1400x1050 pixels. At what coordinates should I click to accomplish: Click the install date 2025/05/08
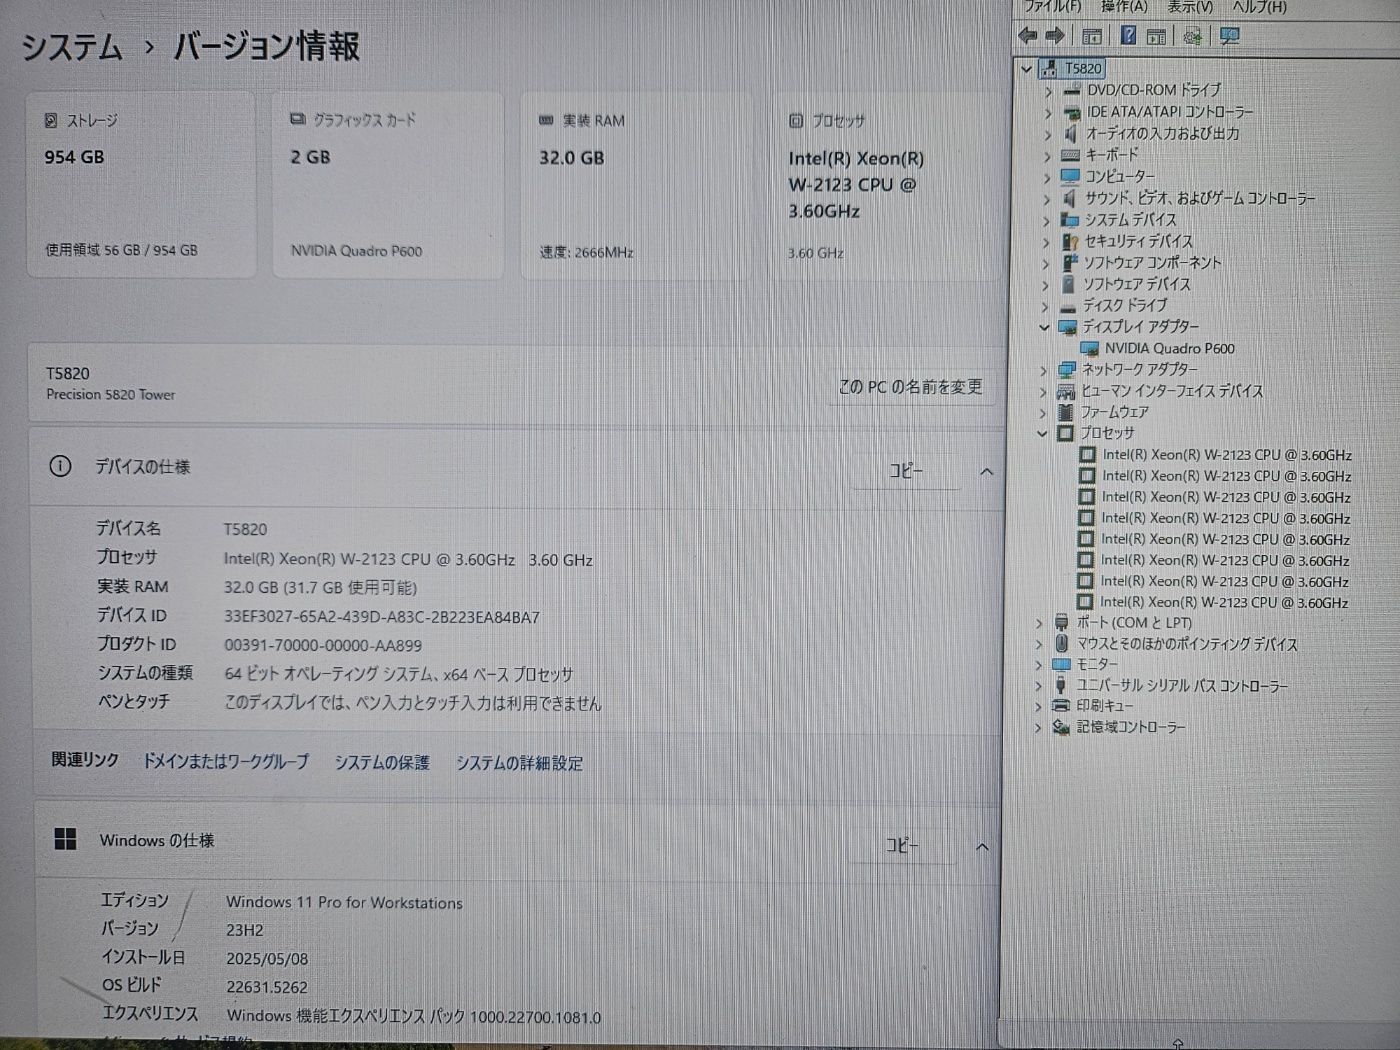[267, 958]
